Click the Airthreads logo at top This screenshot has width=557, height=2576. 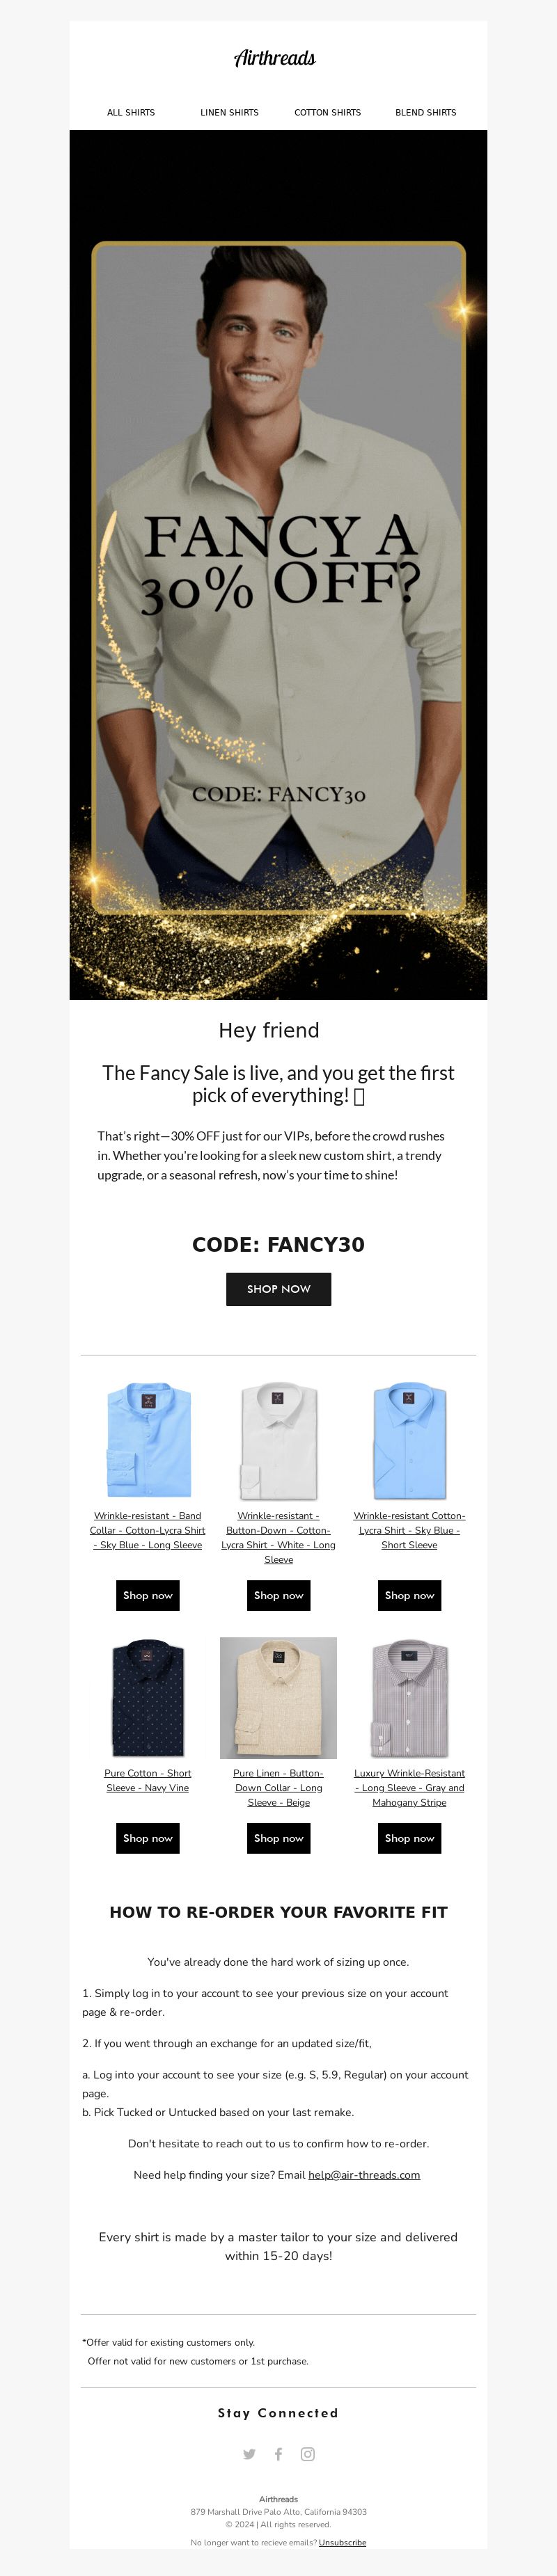pyautogui.click(x=275, y=58)
